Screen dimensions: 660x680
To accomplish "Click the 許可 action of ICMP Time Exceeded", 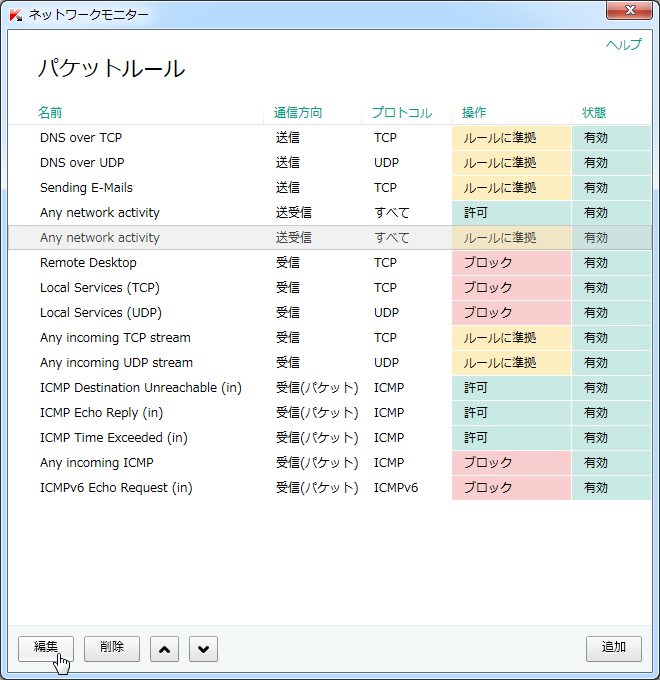I will tap(510, 438).
